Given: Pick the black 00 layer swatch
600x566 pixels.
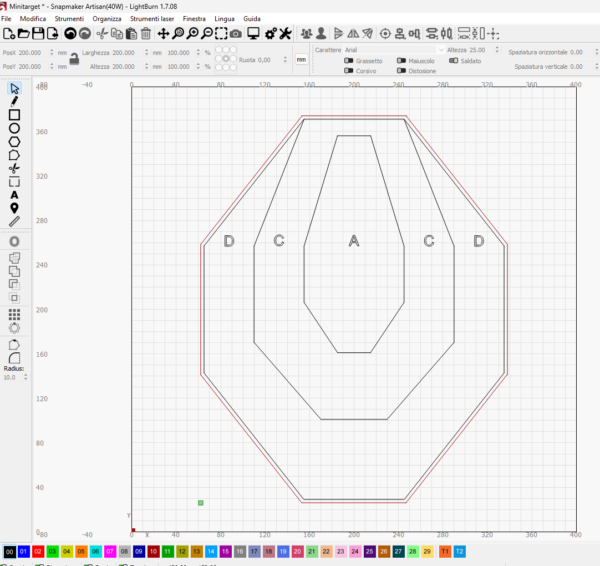Looking at the screenshot, I should (9, 551).
